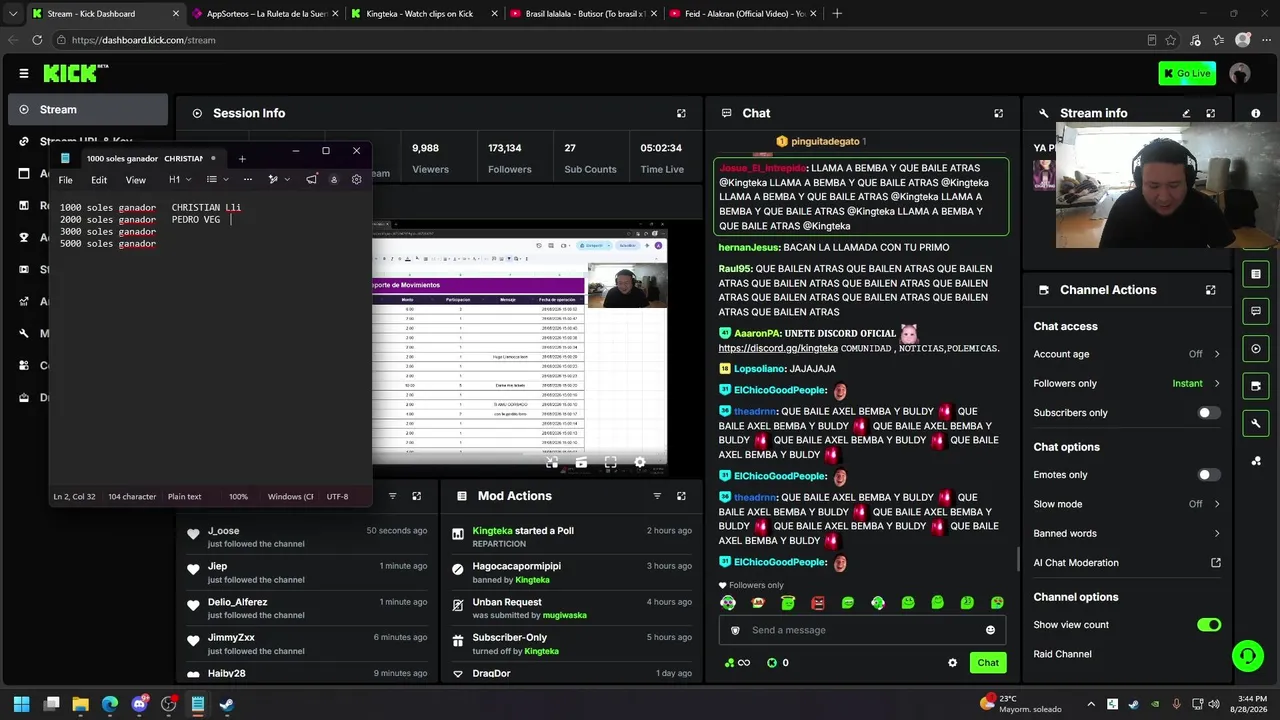1280x720 pixels.
Task: Switch to the Feid Alakran YouTube tab
Action: 741,14
